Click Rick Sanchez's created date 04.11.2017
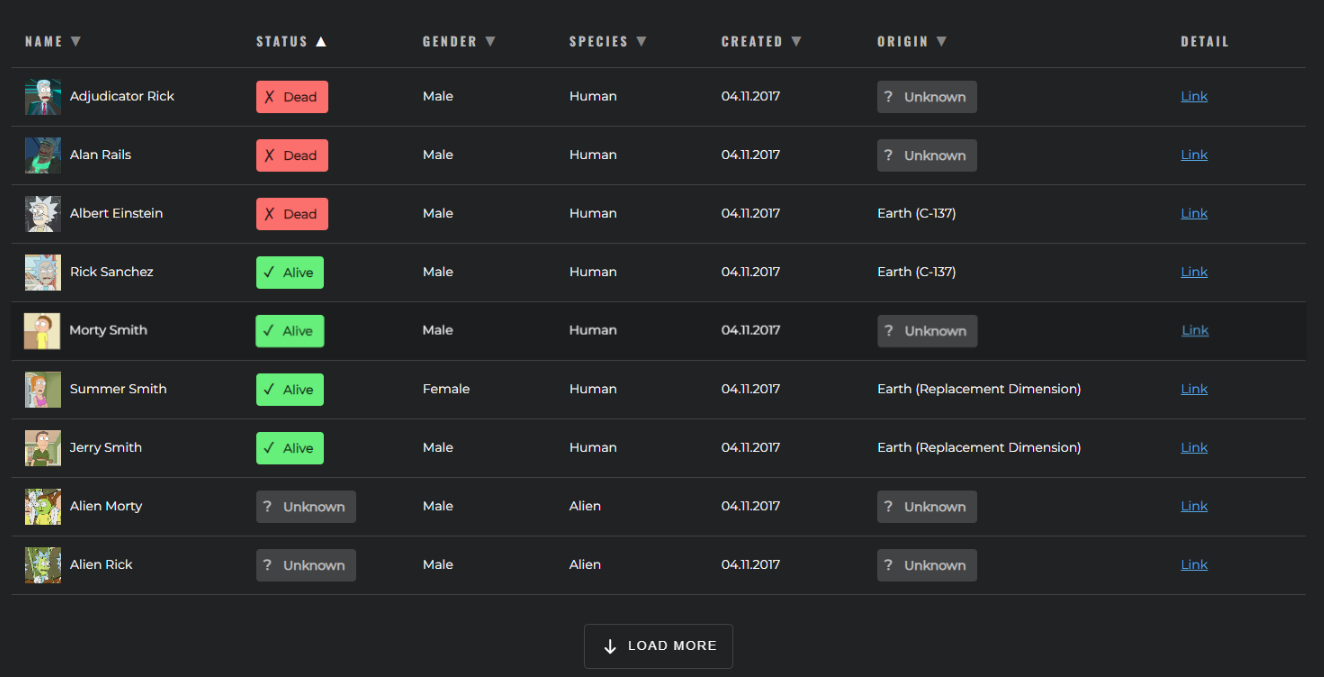Image resolution: width=1324 pixels, height=677 pixels. click(751, 272)
